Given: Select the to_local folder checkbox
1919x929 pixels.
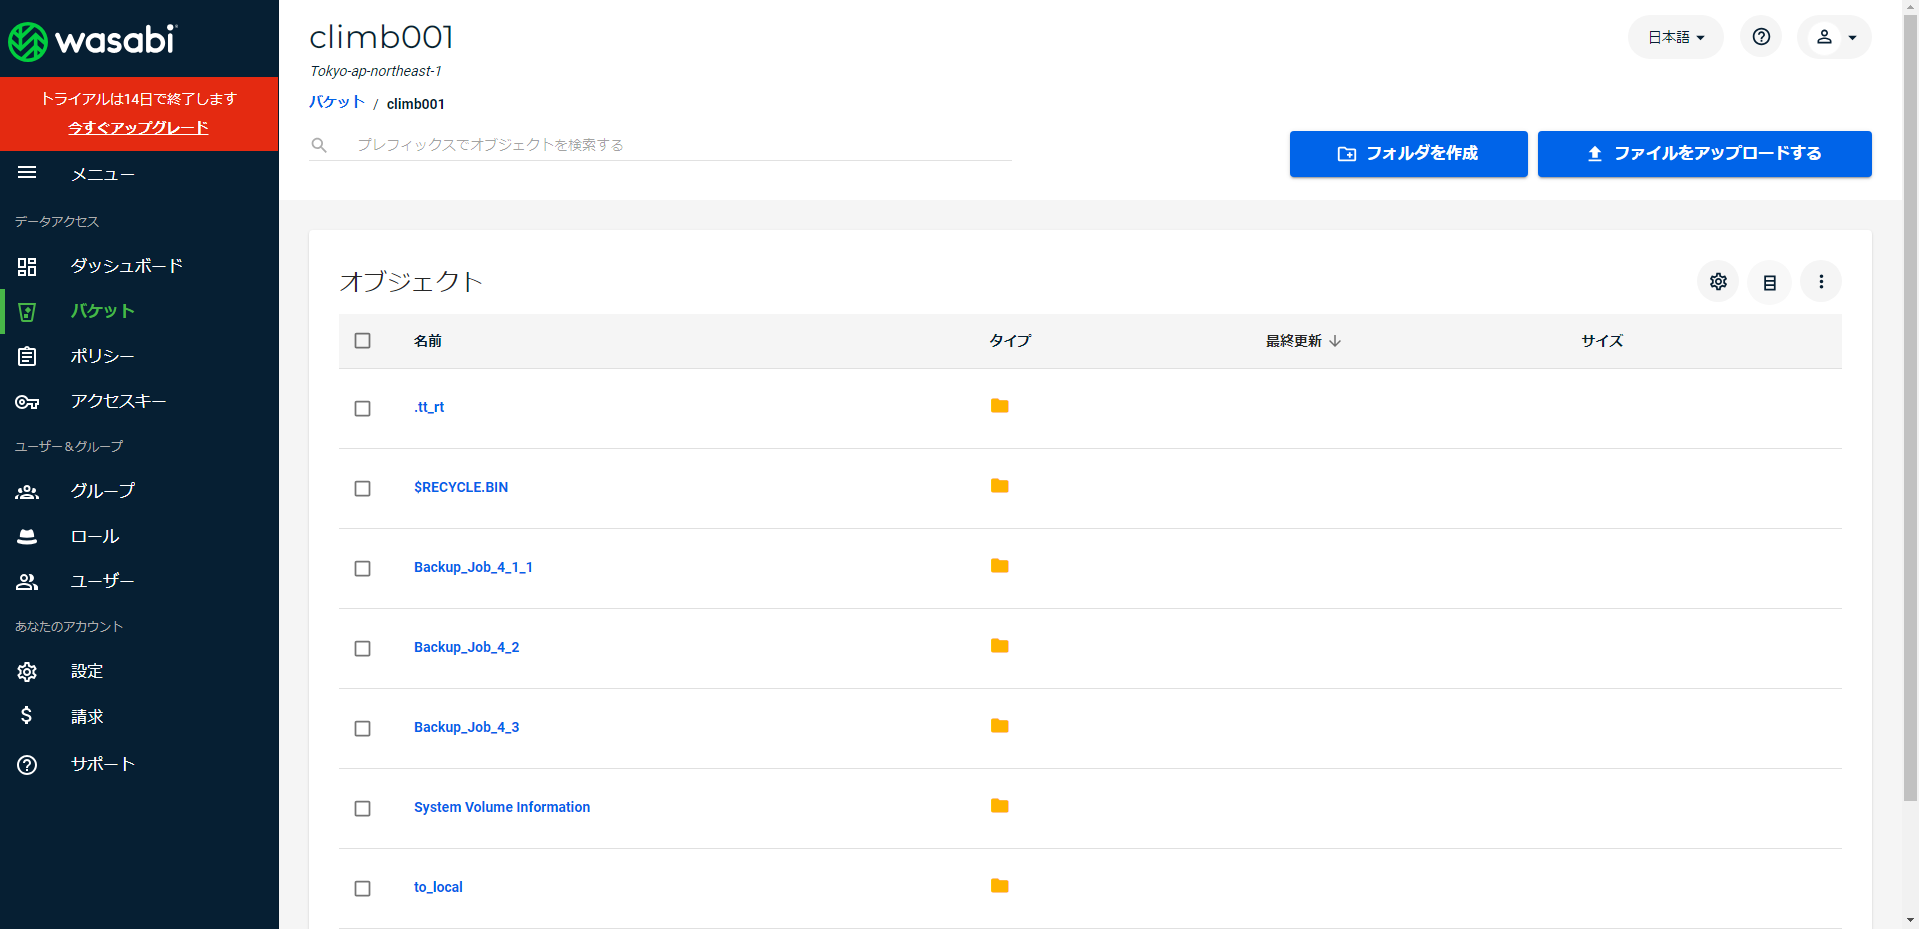Looking at the screenshot, I should (x=363, y=888).
